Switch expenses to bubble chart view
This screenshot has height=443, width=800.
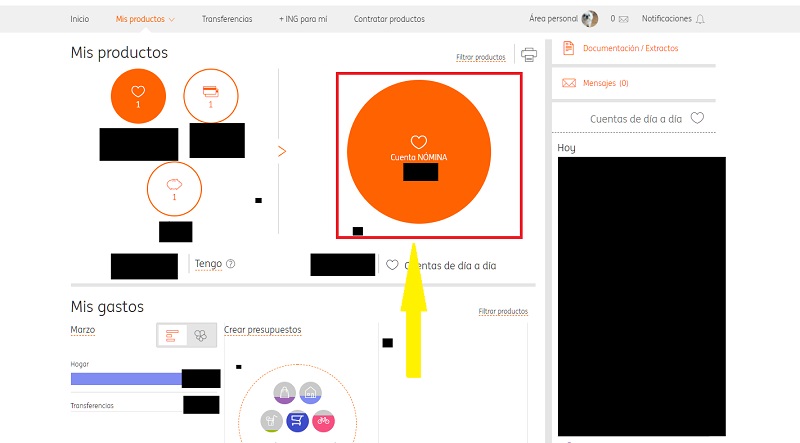click(200, 336)
